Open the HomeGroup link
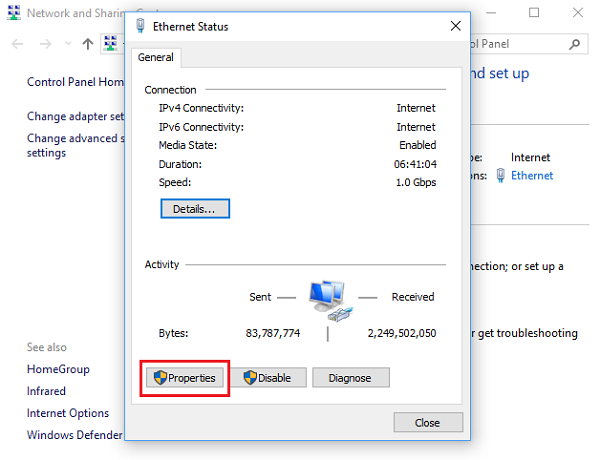 coord(58,369)
